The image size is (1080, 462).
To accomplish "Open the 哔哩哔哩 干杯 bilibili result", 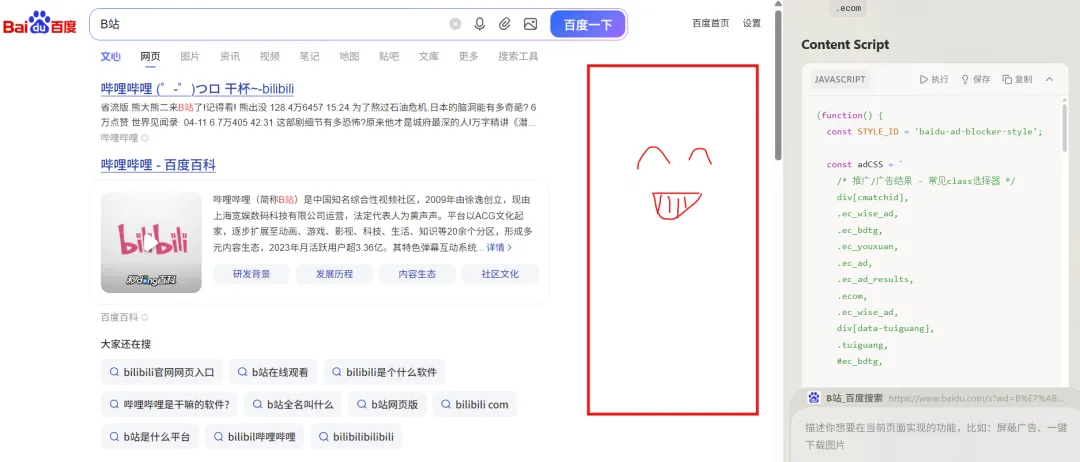I will click(x=198, y=89).
